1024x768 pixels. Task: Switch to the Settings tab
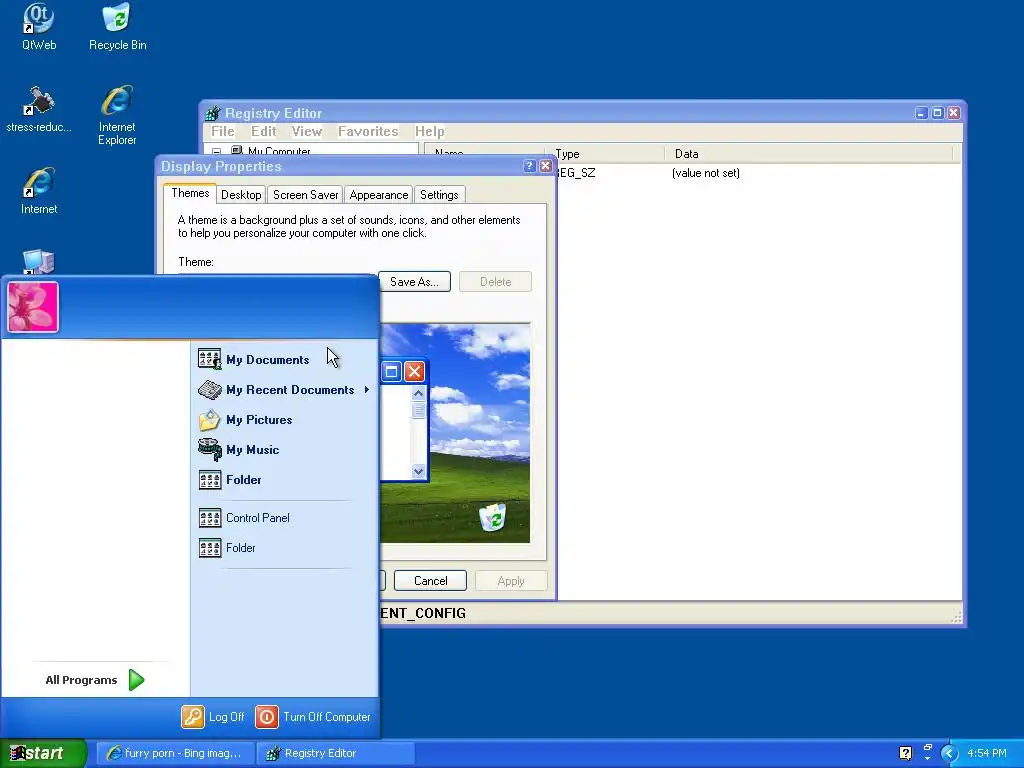click(439, 195)
